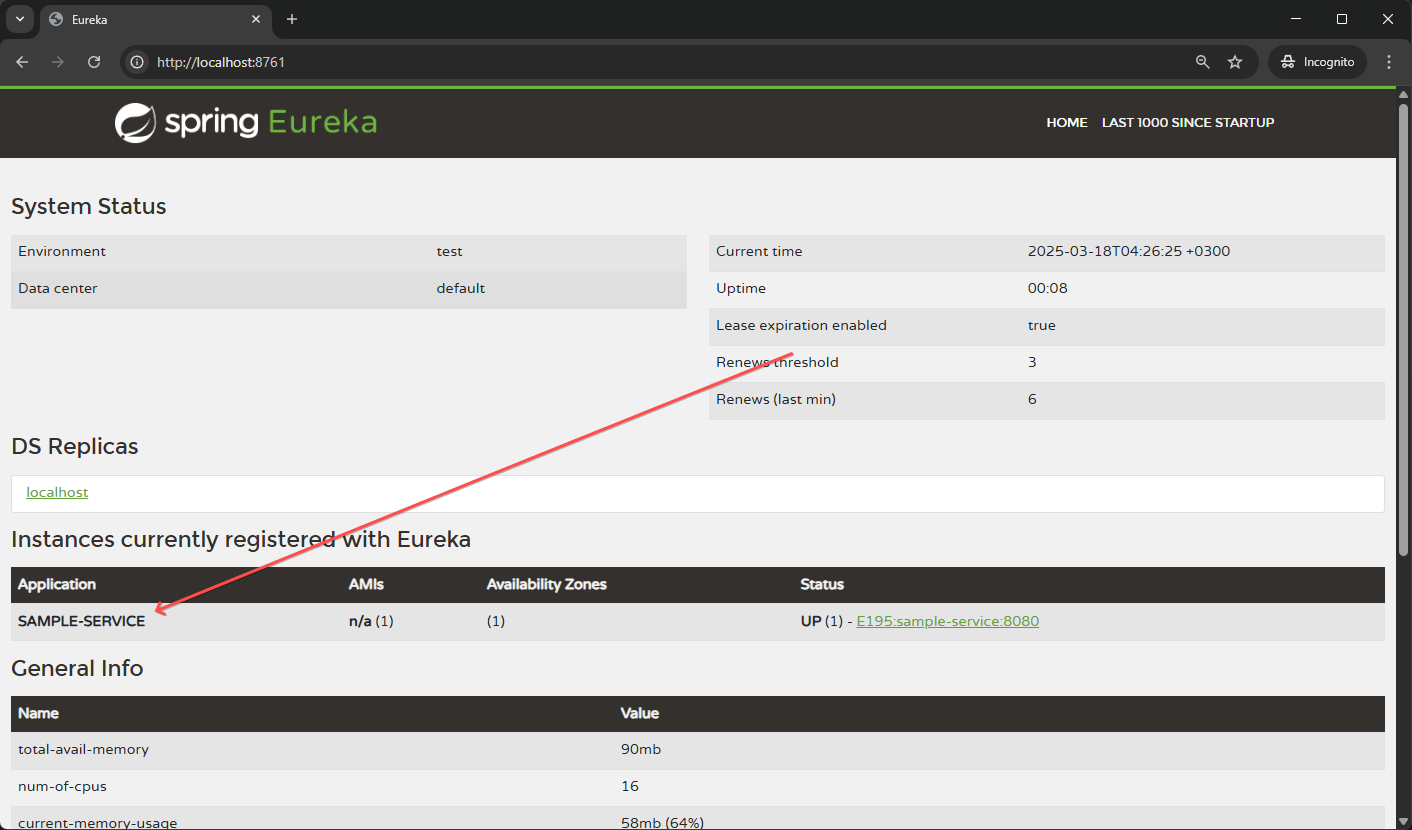Select the 90mb value
Screen dimensions: 1412x830
(641, 749)
